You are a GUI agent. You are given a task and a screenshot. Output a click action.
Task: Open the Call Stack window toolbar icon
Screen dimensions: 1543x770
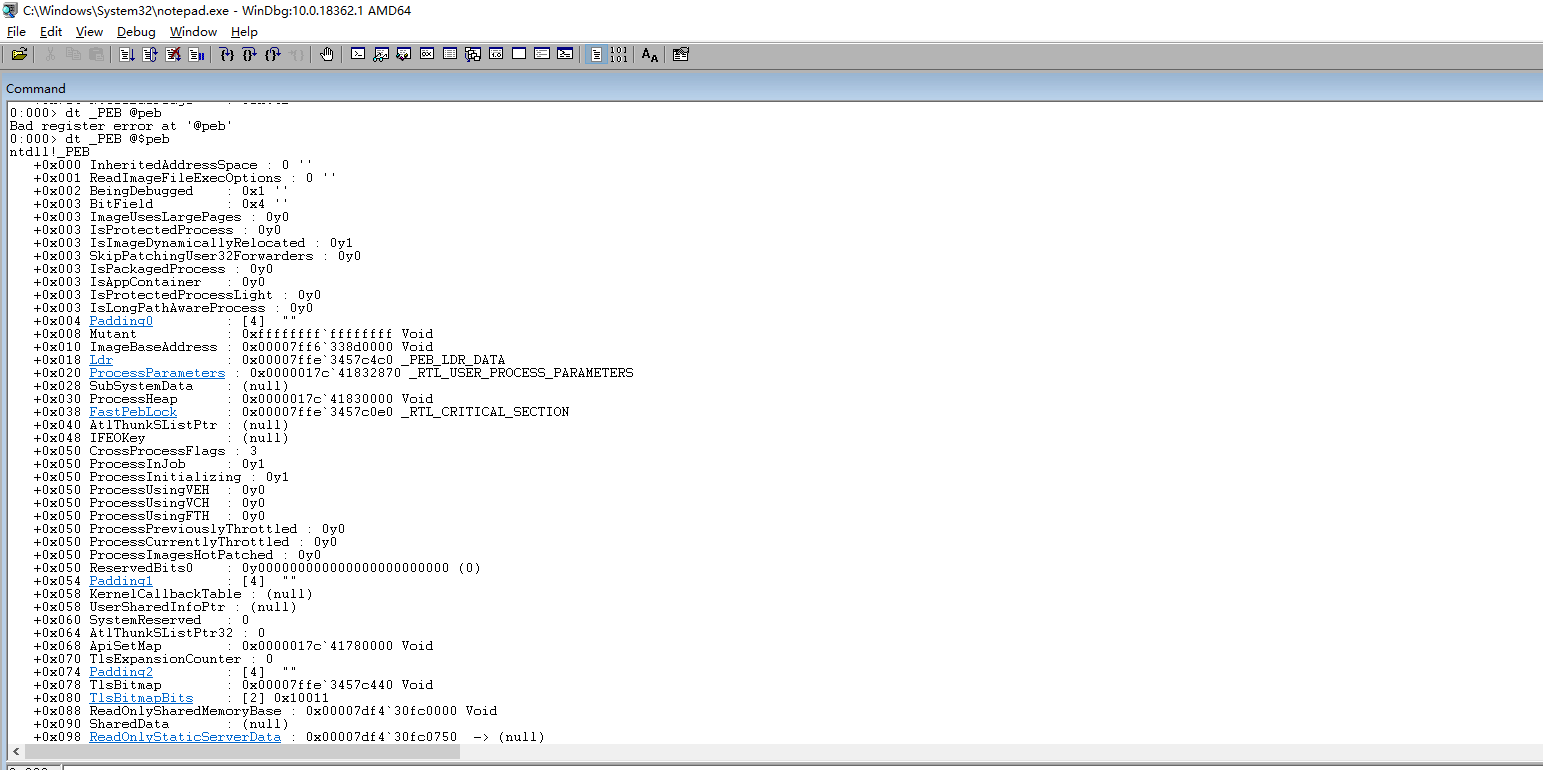473,54
